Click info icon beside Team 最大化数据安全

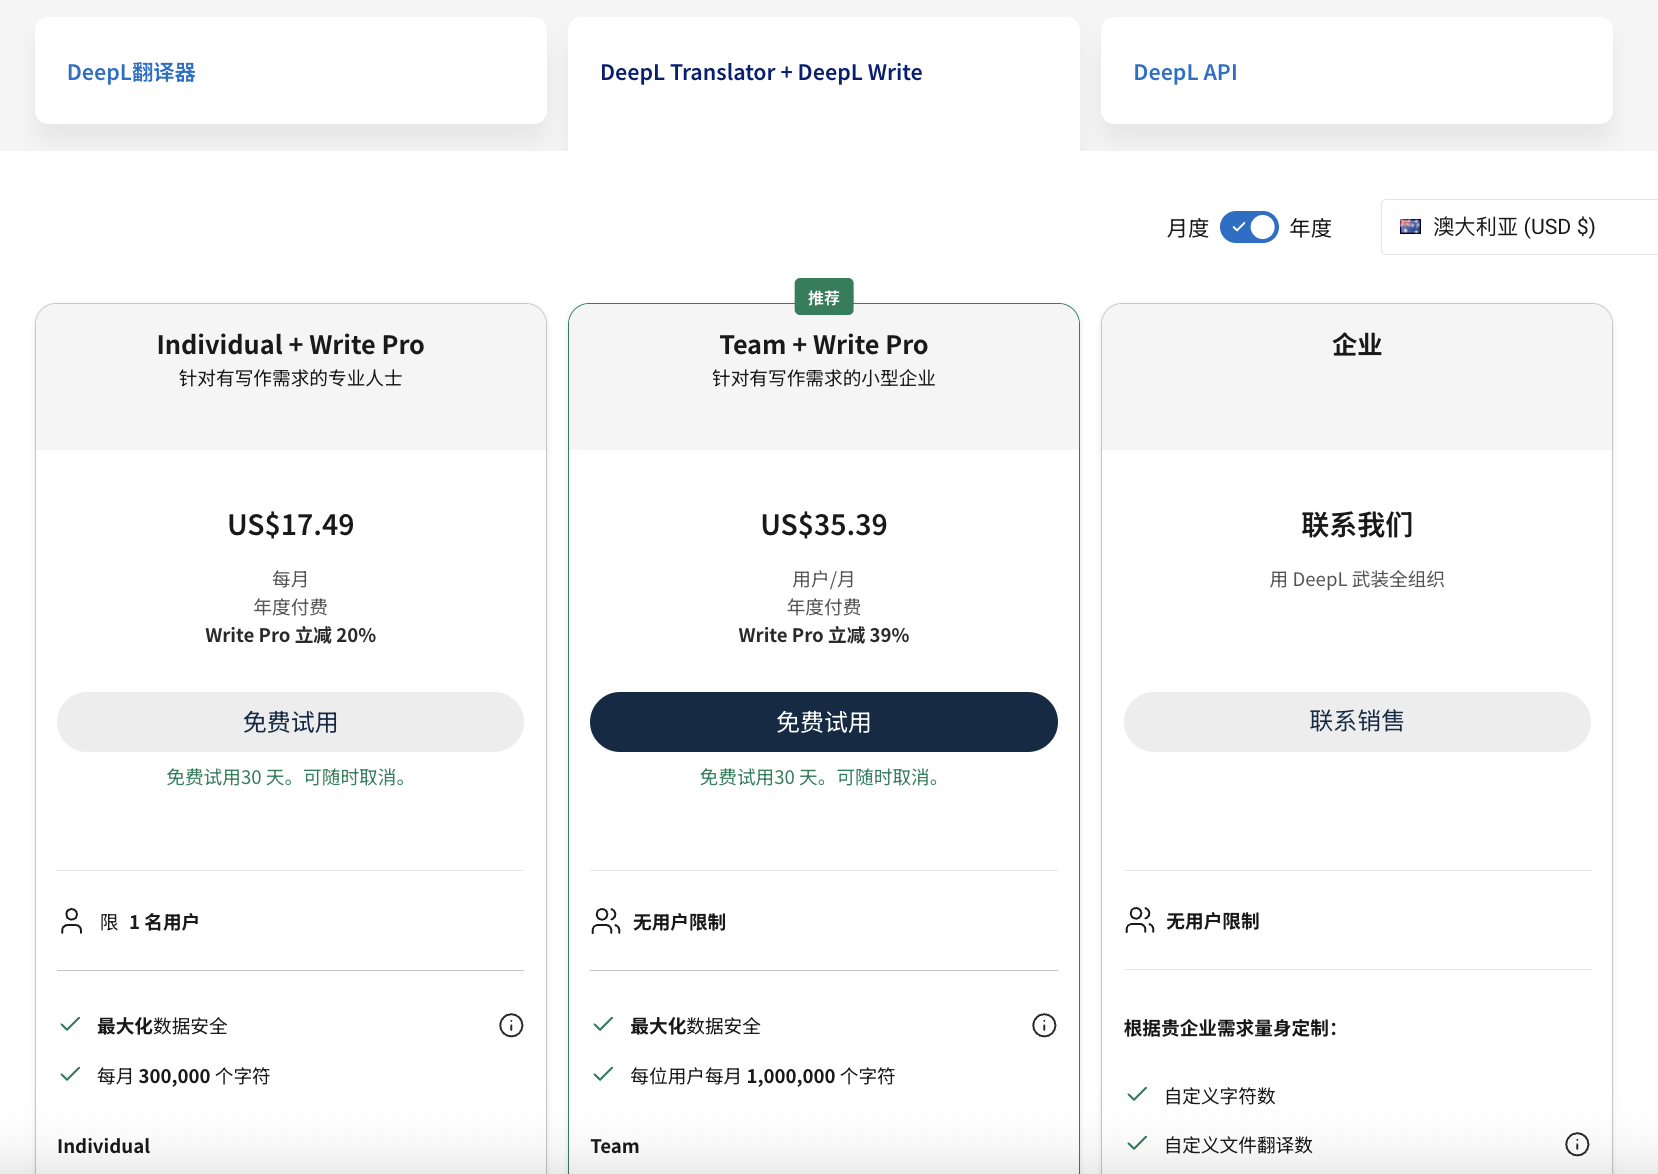tap(1044, 1025)
